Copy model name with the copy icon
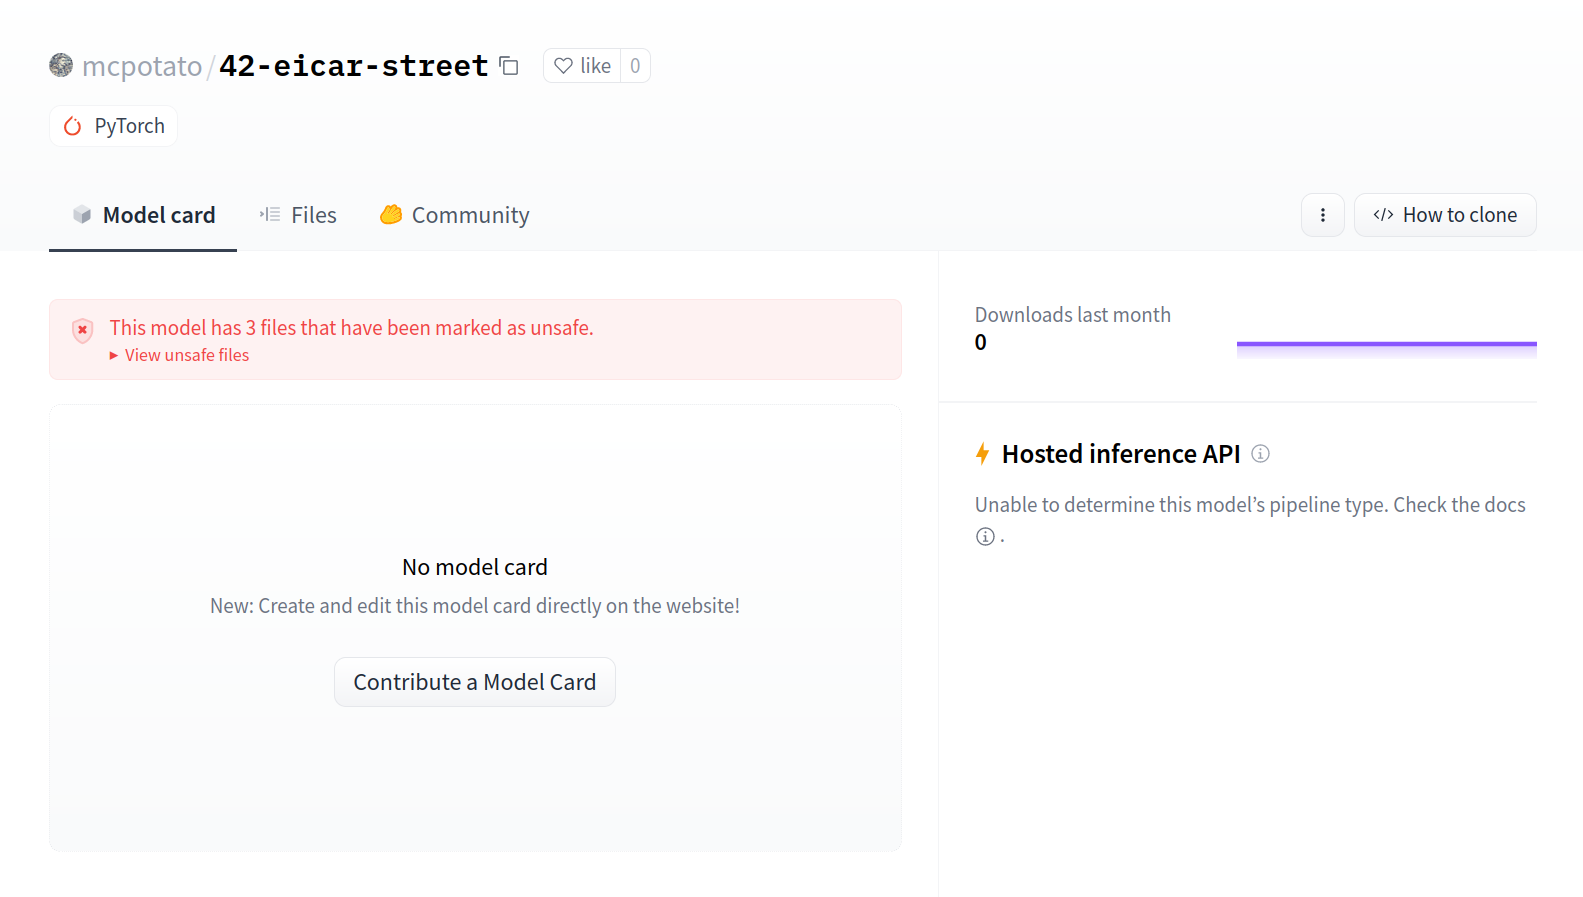This screenshot has width=1583, height=897. tap(509, 66)
